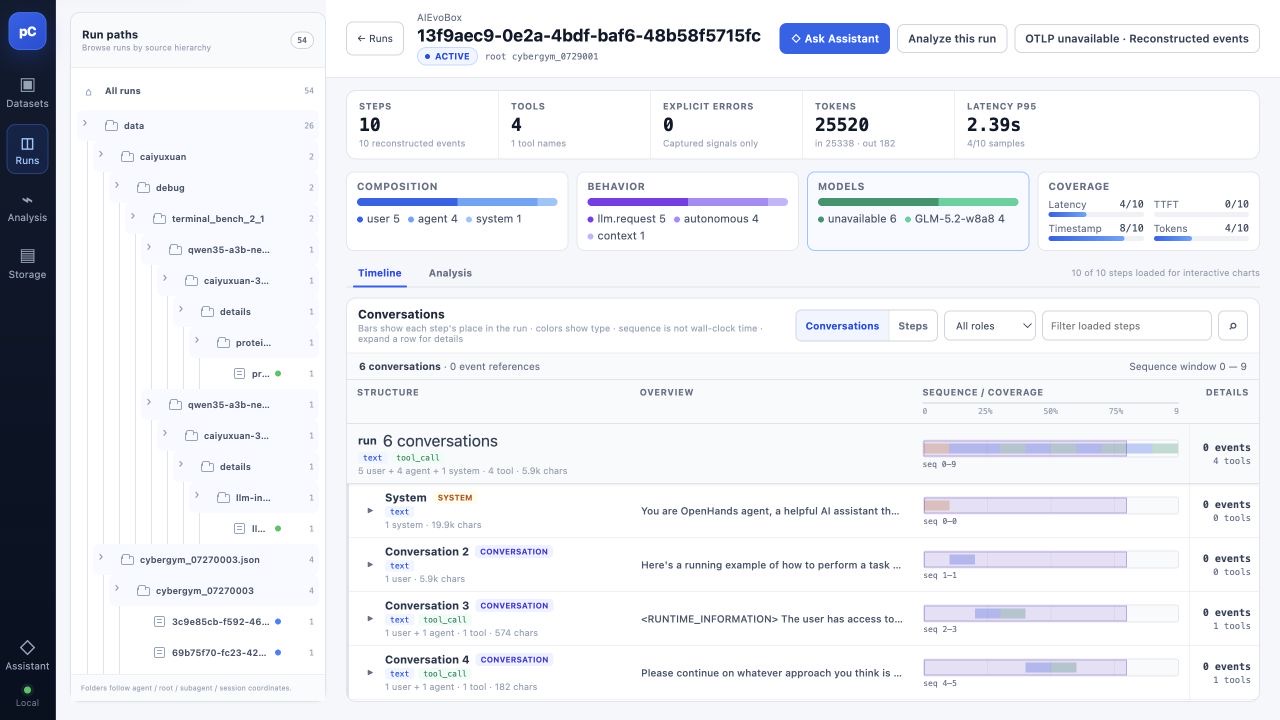Switch to the Analysis tab
This screenshot has height=720, width=1280.
pyautogui.click(x=450, y=273)
